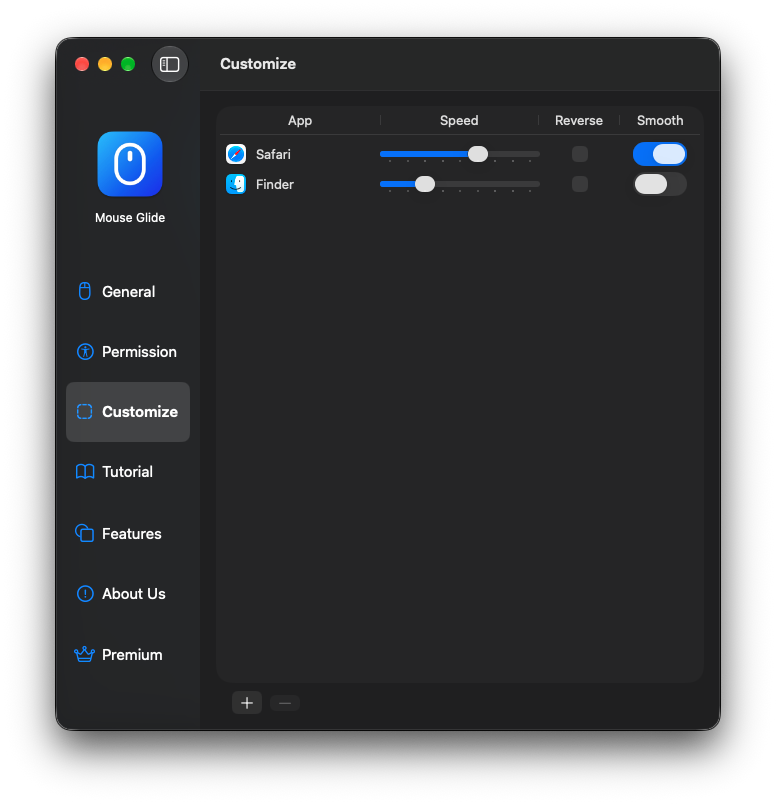
Task: Minimize window with yellow button
Action: (105, 64)
